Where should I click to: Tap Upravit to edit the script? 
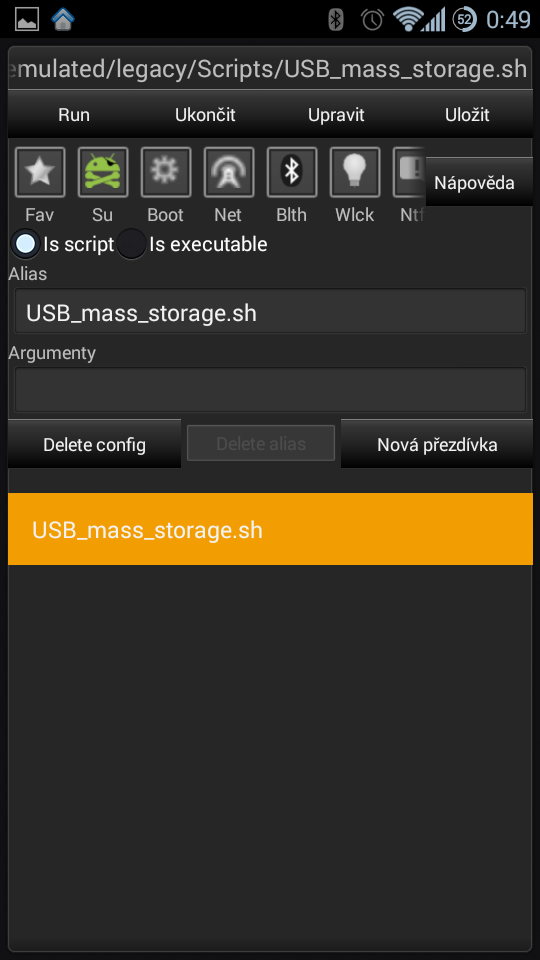click(x=336, y=114)
